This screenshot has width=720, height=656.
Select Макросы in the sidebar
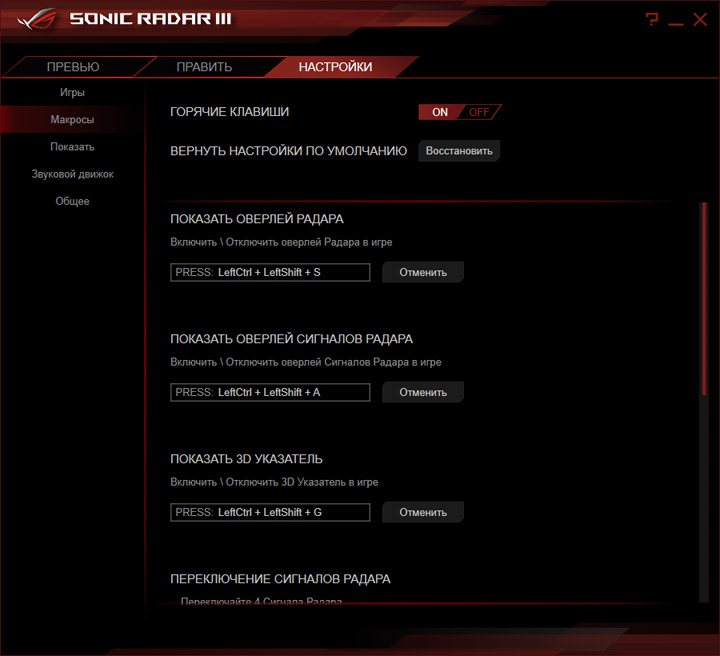point(72,119)
